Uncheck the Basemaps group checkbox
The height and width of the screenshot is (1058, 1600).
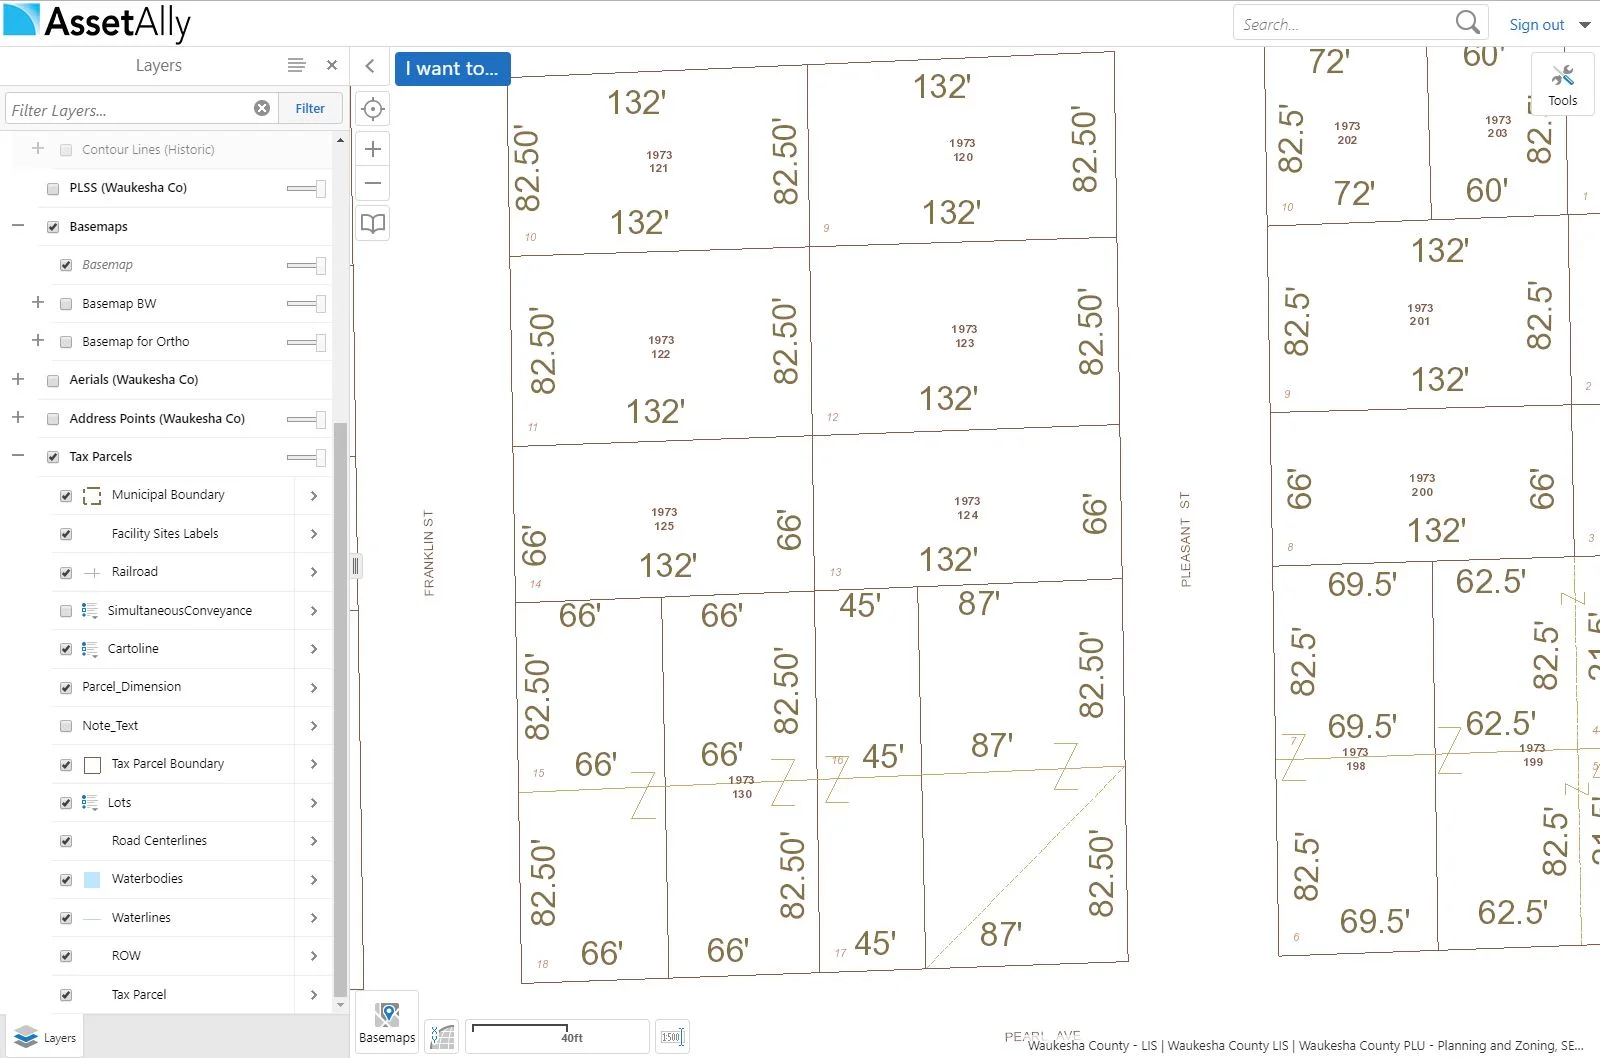[53, 227]
